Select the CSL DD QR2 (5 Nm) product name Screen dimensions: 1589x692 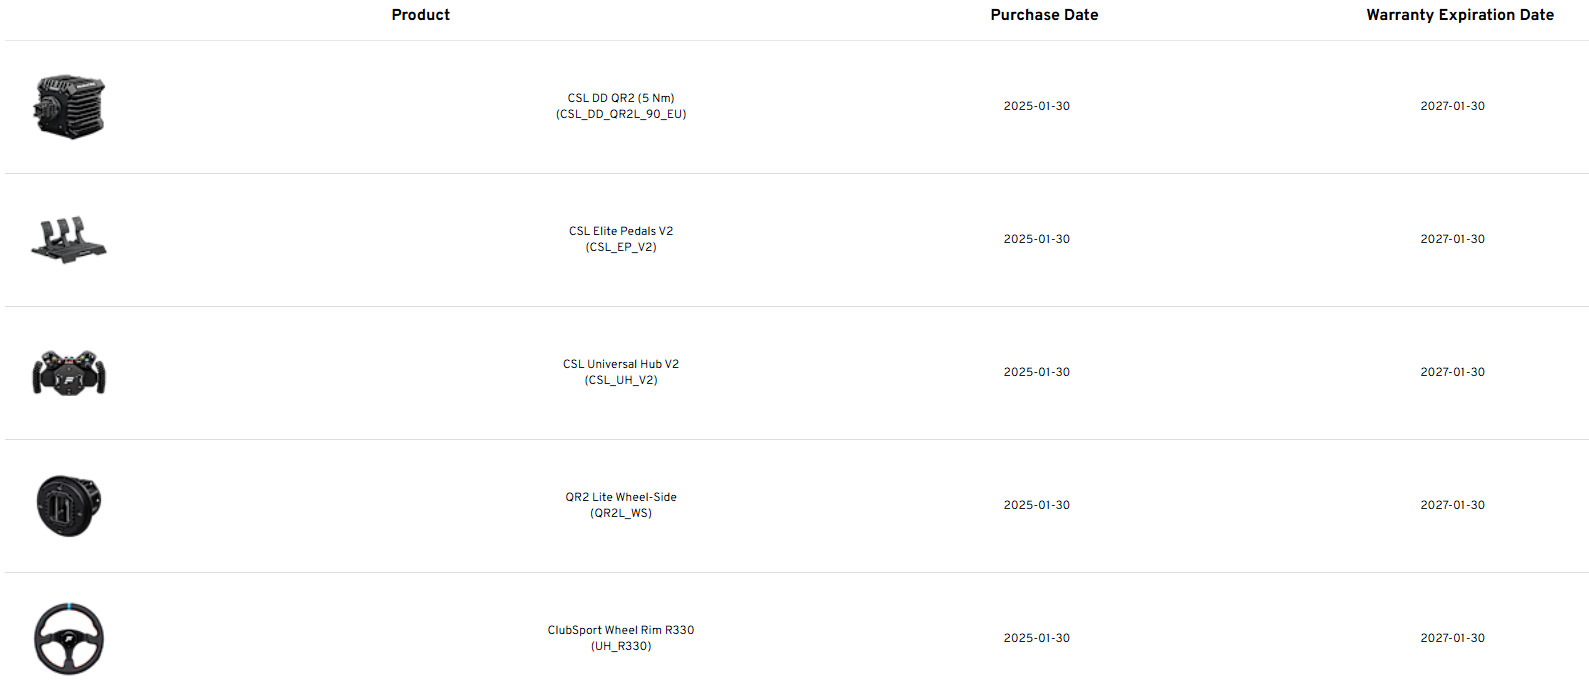tap(621, 98)
